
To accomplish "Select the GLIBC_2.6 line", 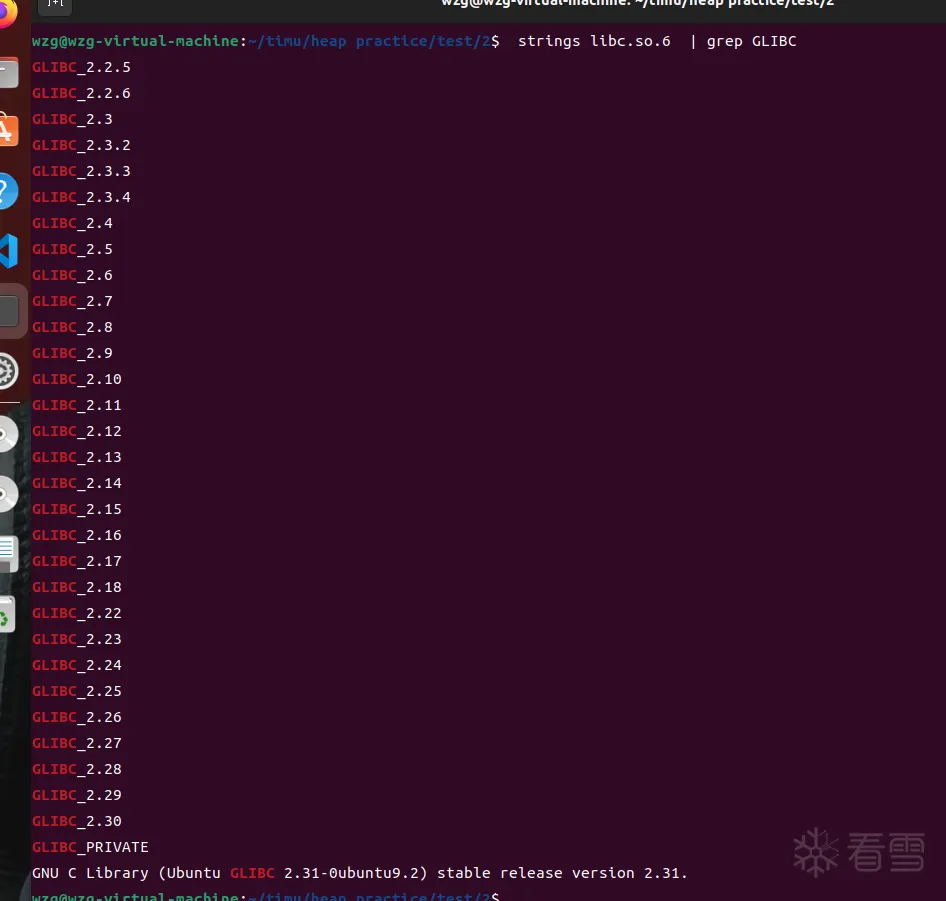I will click(72, 275).
